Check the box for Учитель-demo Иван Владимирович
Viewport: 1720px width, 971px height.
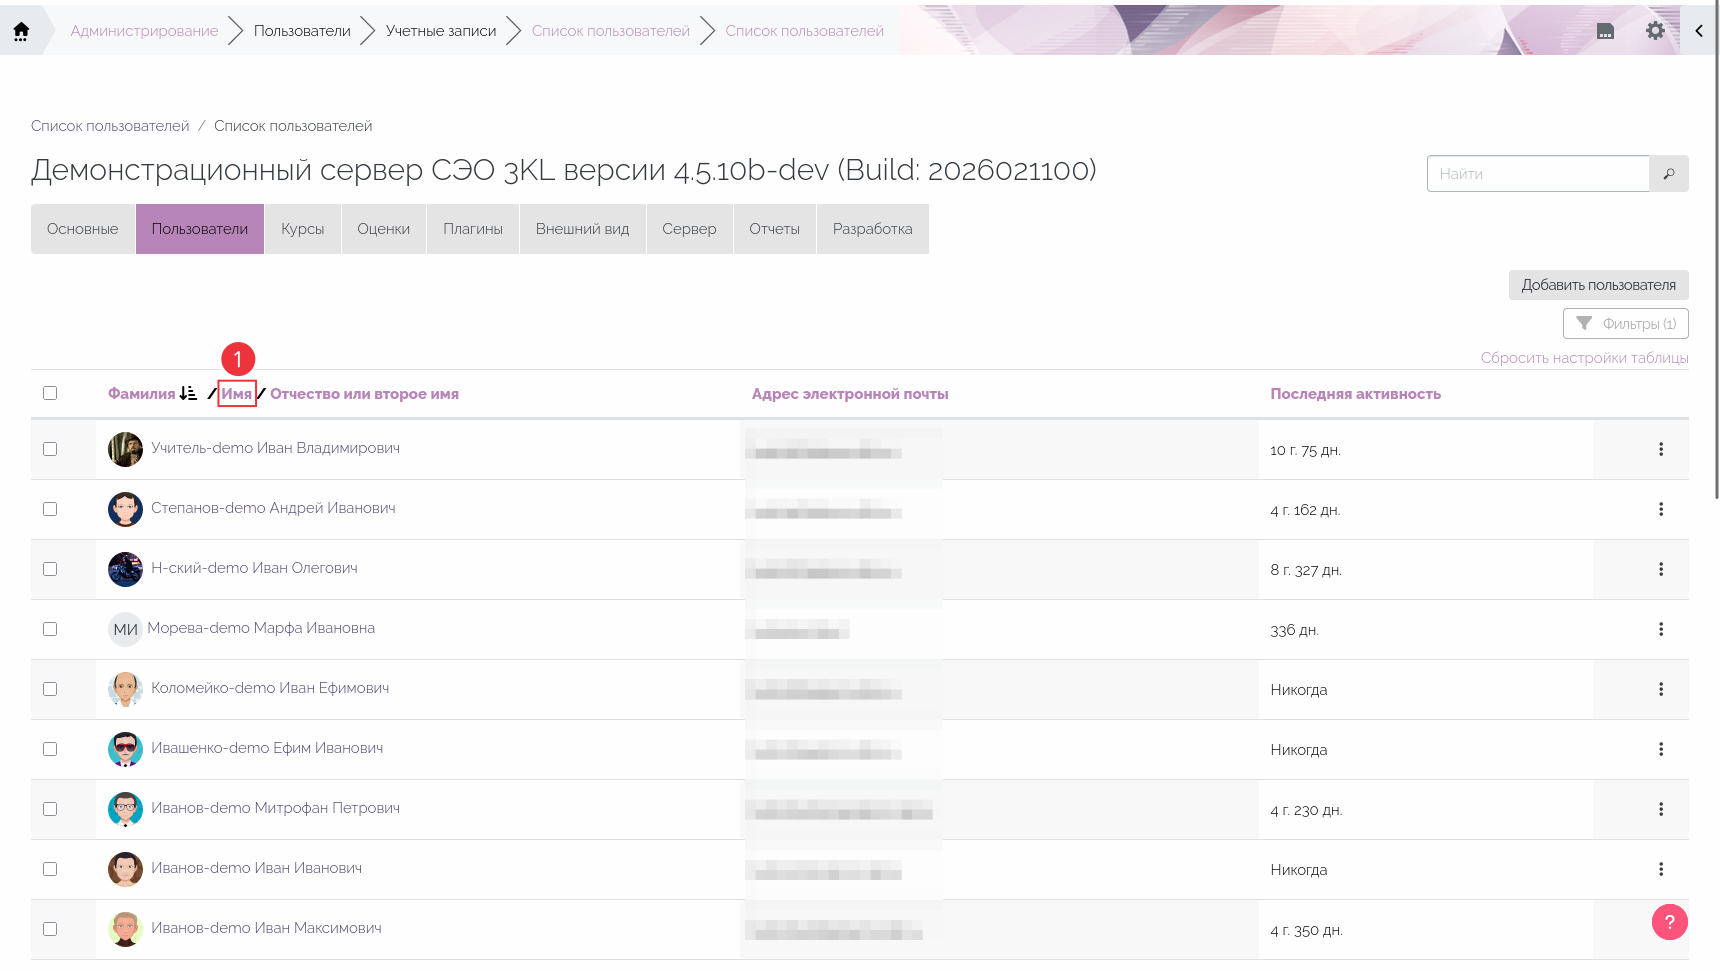50,449
